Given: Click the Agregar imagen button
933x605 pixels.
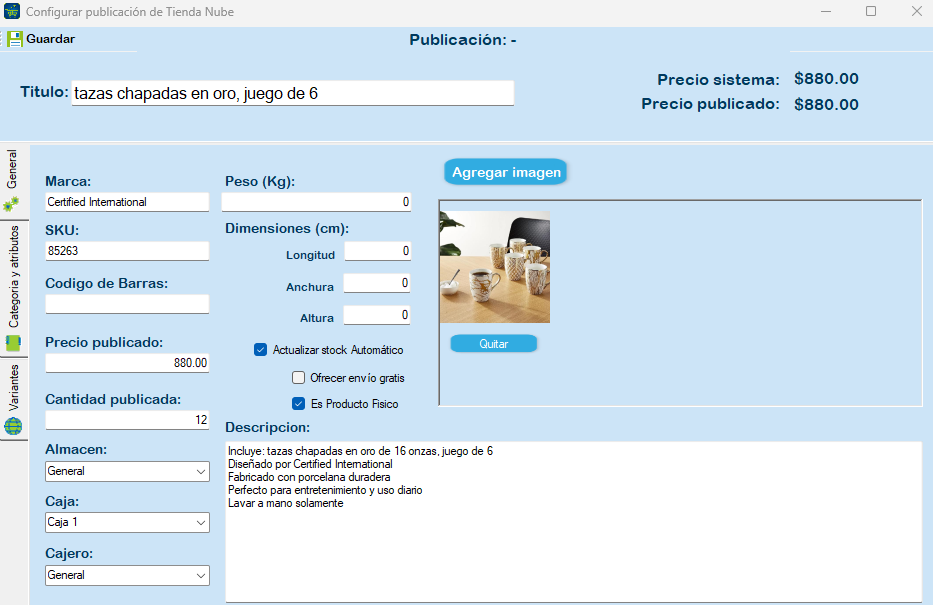Looking at the screenshot, I should click(x=505, y=172).
